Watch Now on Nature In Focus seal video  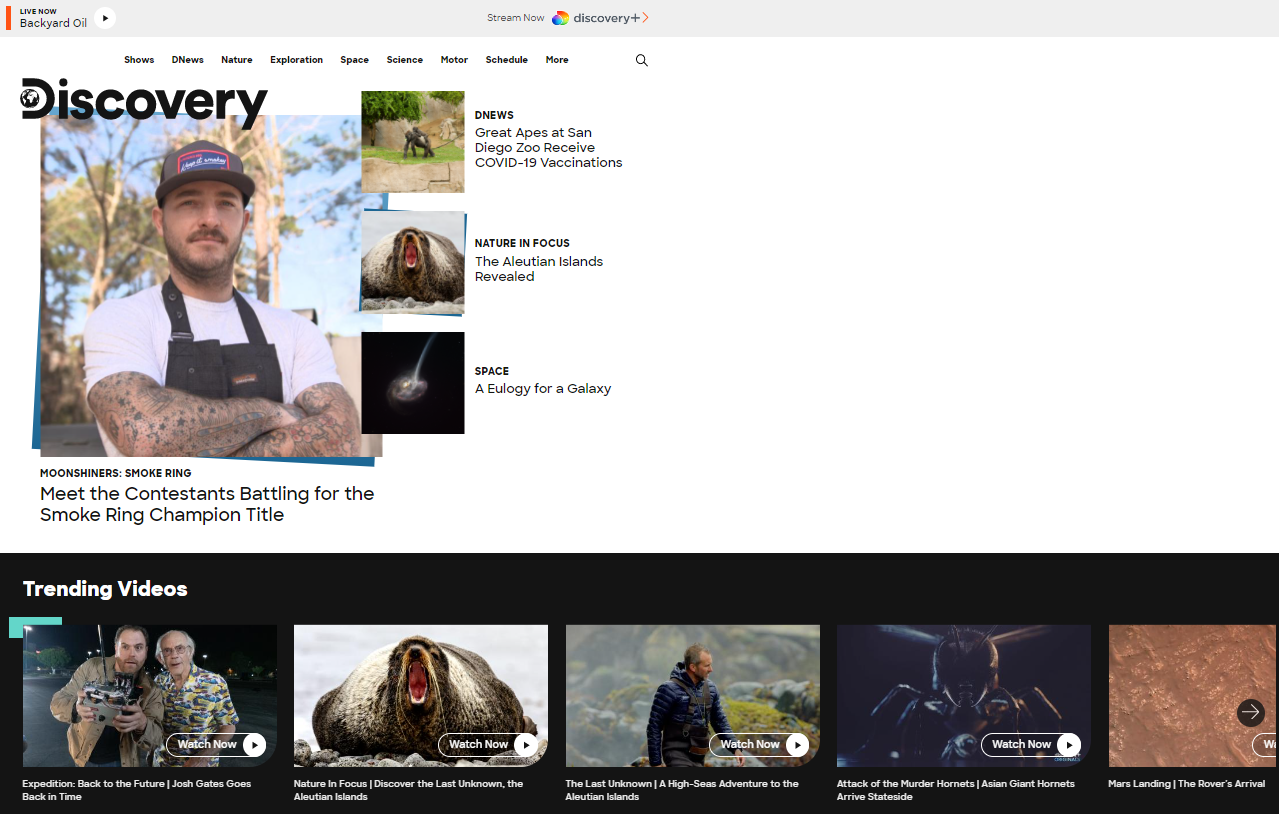pos(489,744)
